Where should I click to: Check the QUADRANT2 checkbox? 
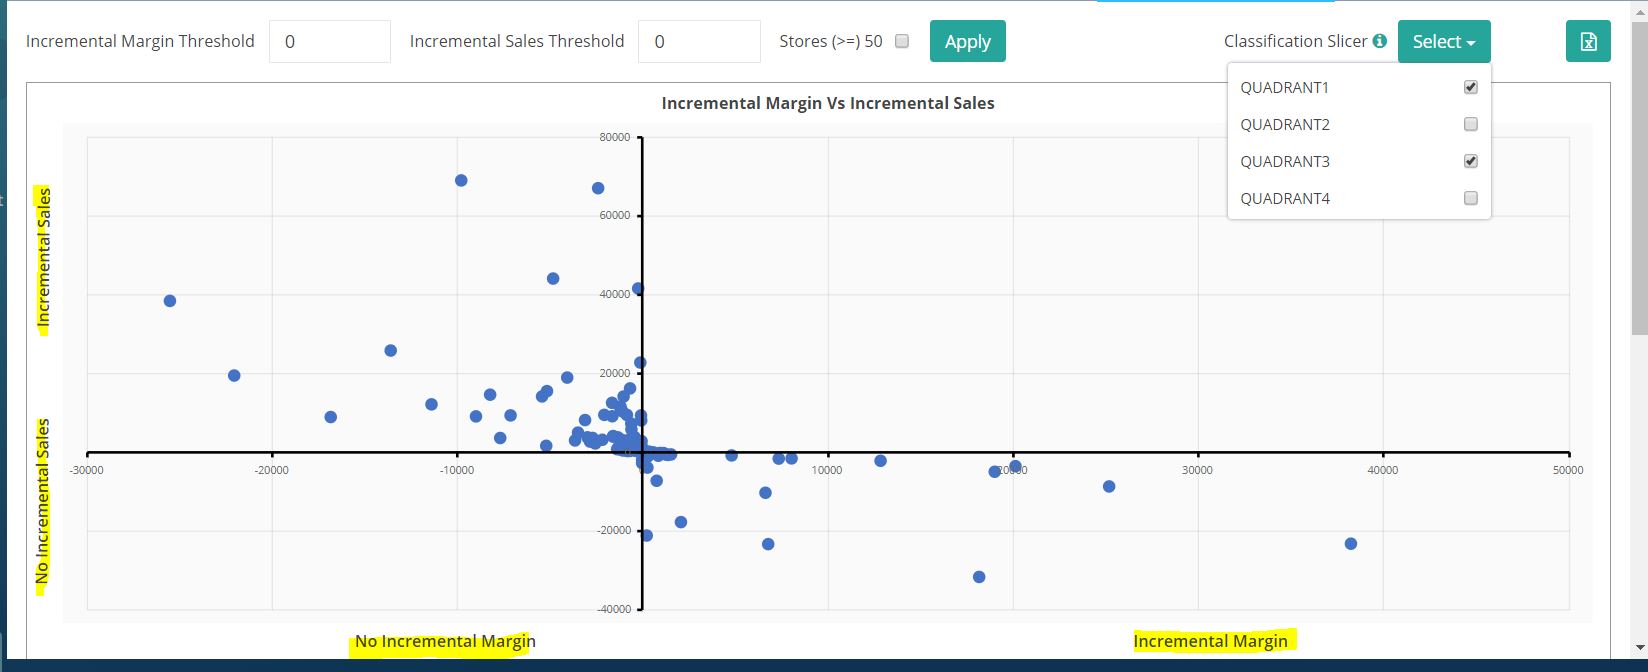click(1470, 124)
